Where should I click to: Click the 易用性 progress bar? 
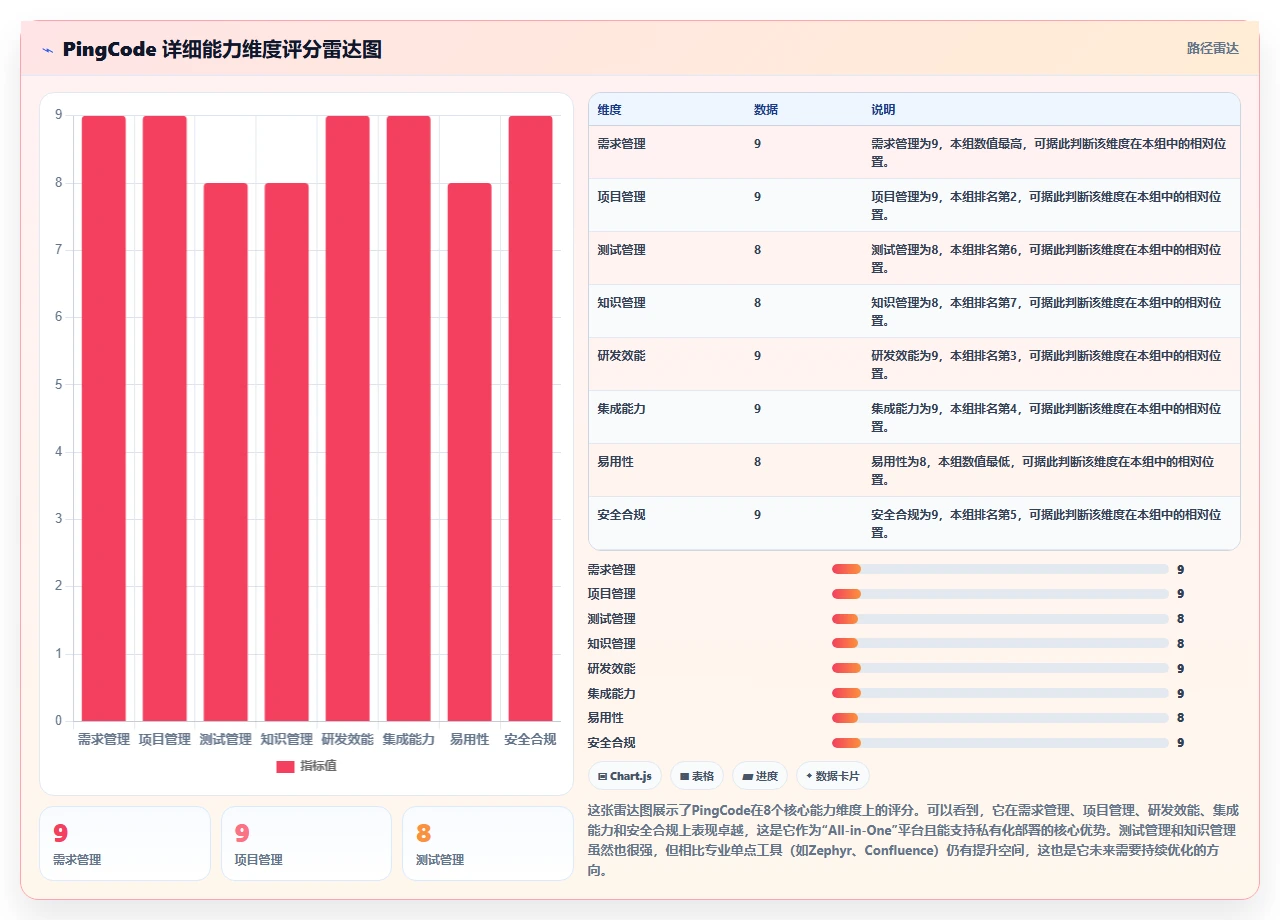1000,718
